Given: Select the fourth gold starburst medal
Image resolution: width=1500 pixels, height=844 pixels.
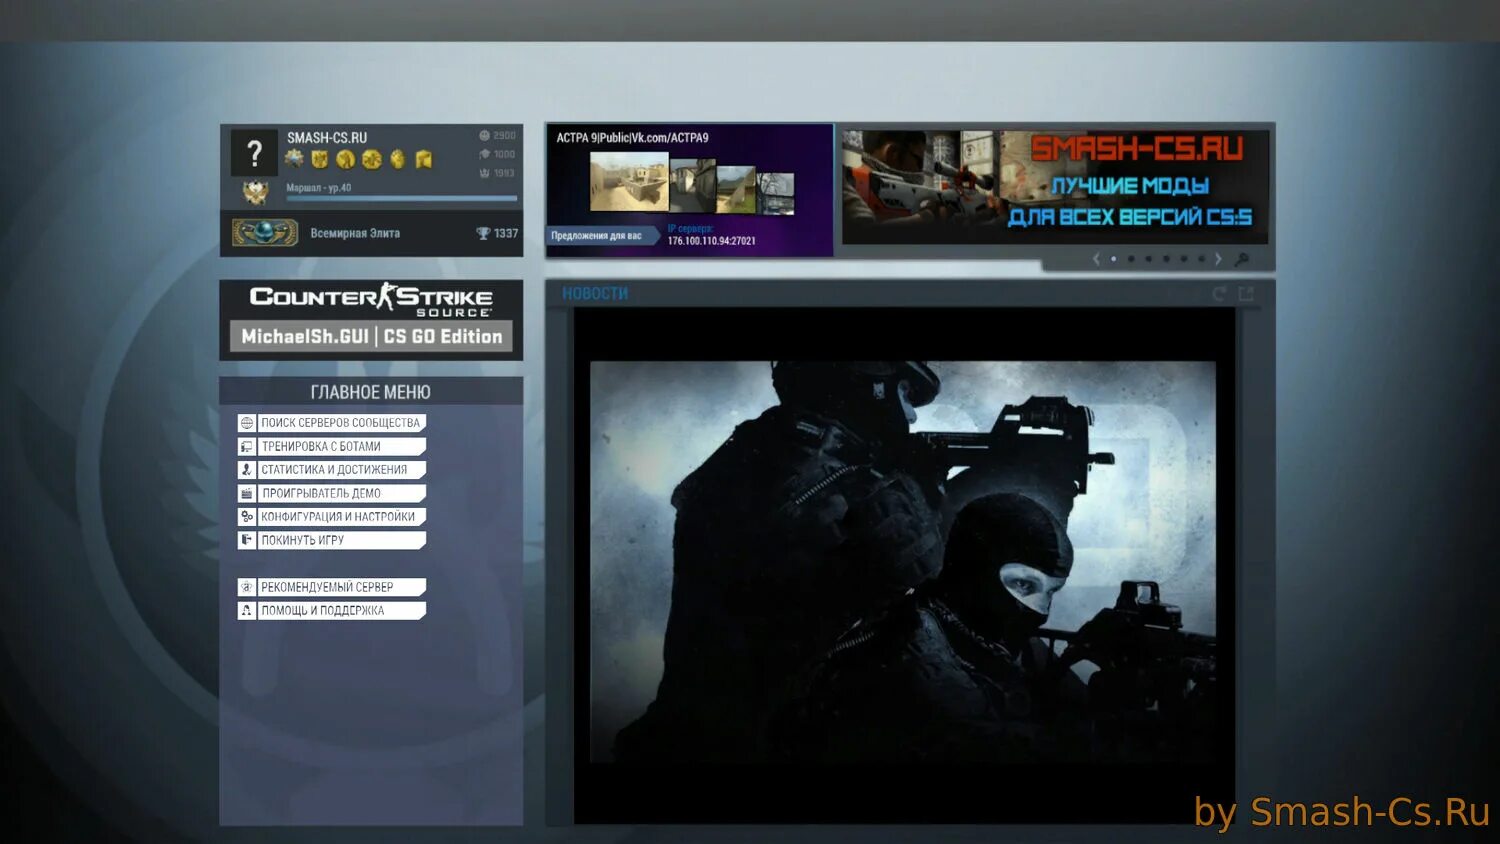Looking at the screenshot, I should (372, 159).
